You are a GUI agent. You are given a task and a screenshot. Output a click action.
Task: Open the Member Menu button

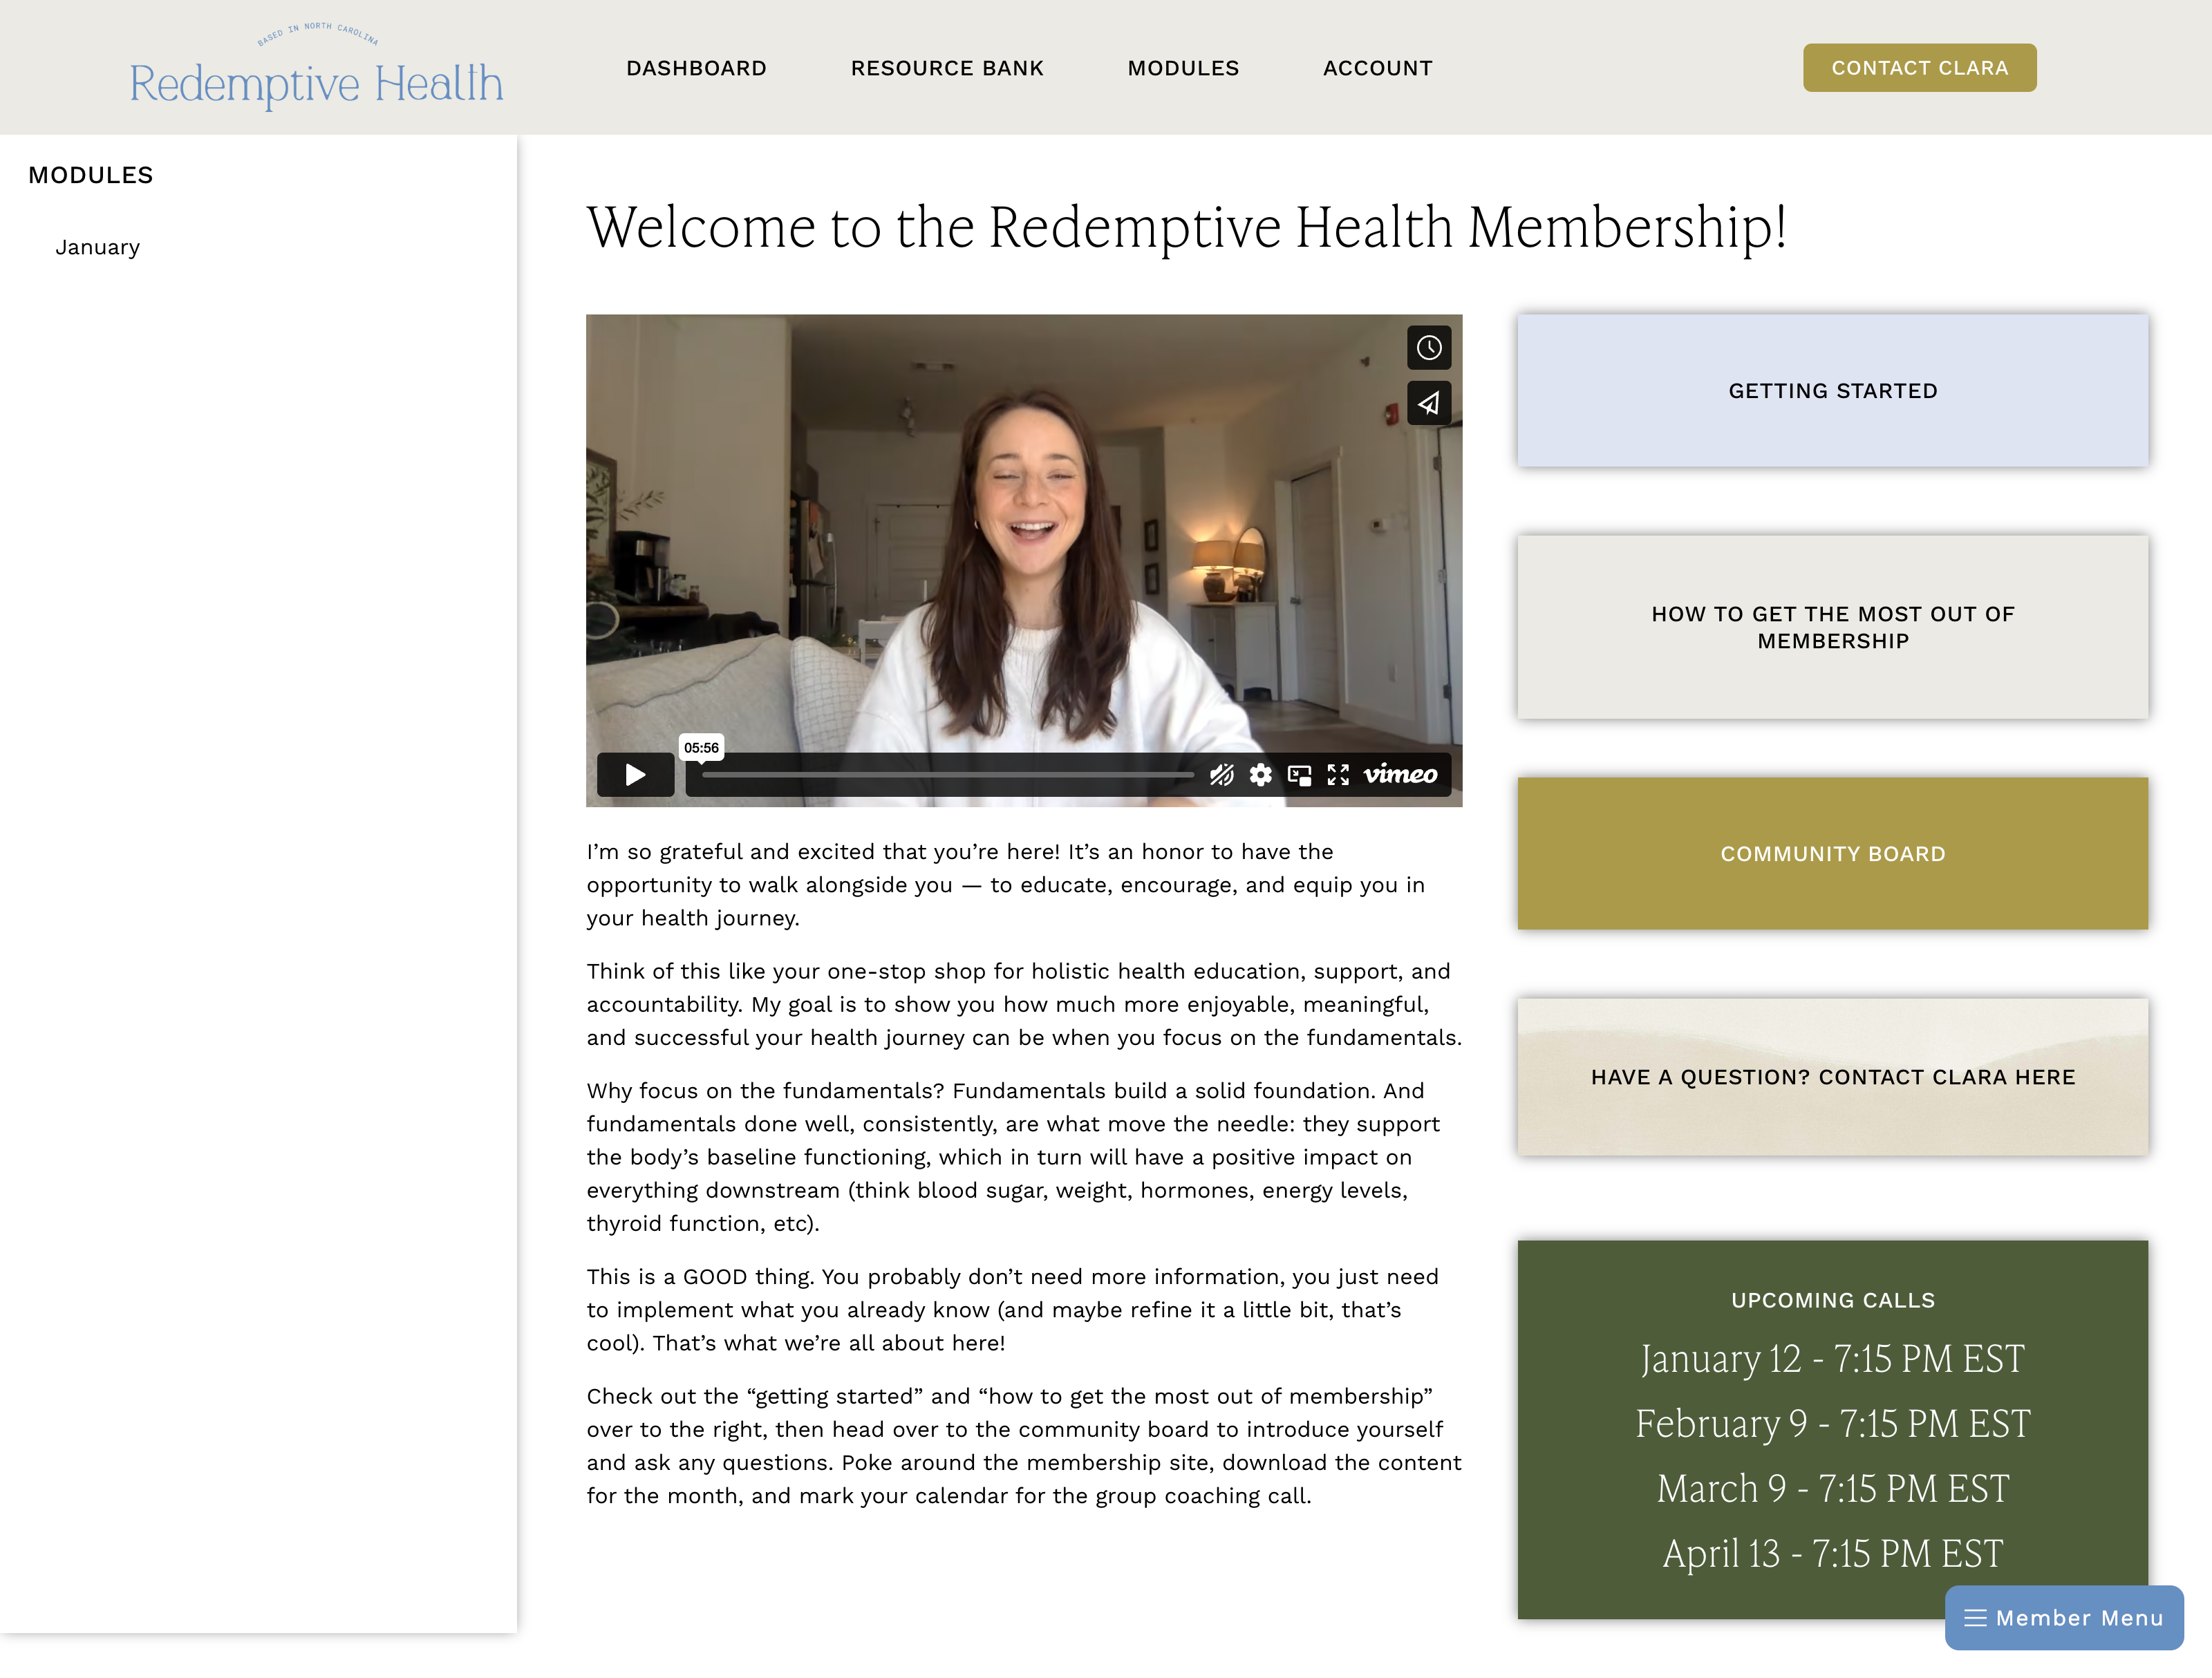tap(2064, 1617)
